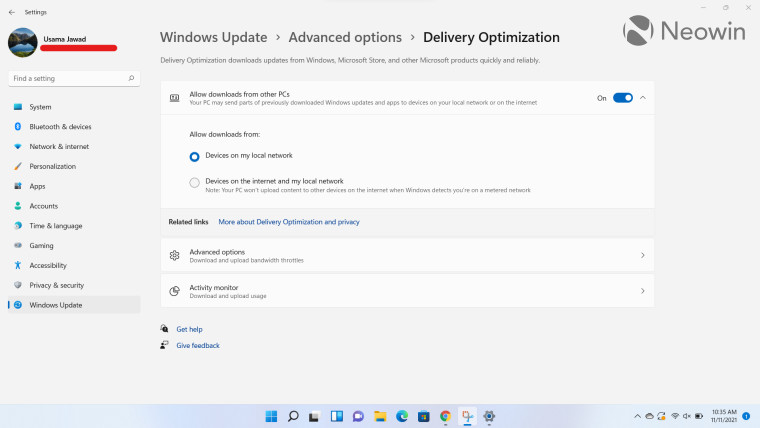Open the user profile picture
The height and width of the screenshot is (428, 760).
[23, 43]
